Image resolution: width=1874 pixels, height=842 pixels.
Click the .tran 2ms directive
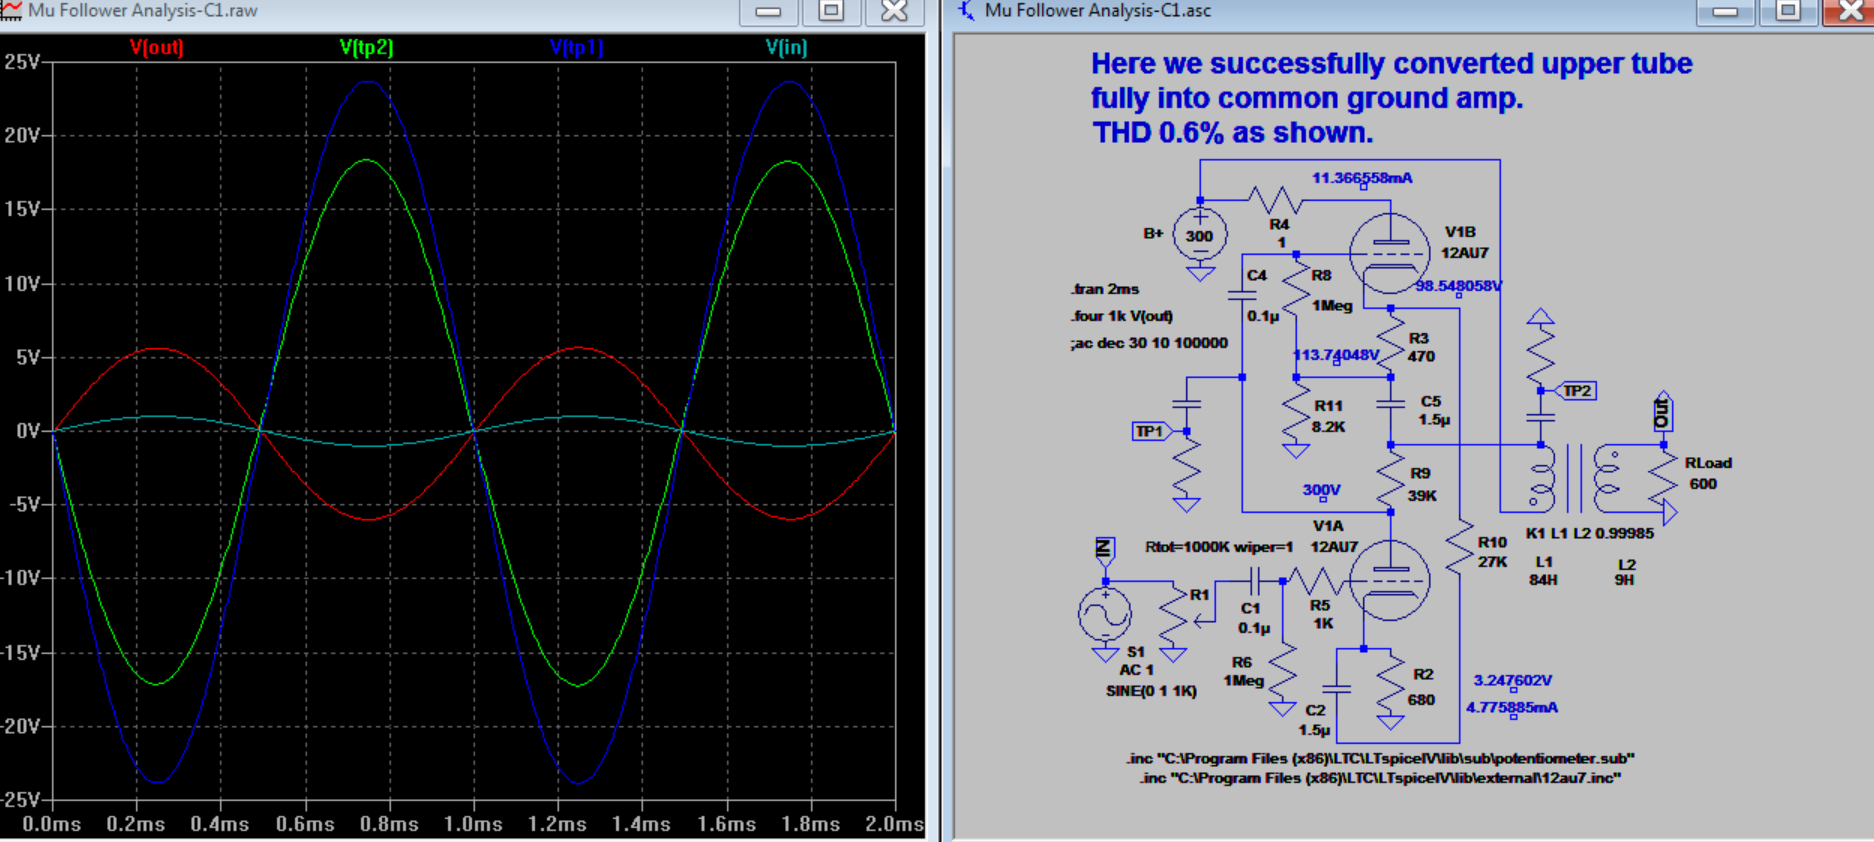point(1105,289)
